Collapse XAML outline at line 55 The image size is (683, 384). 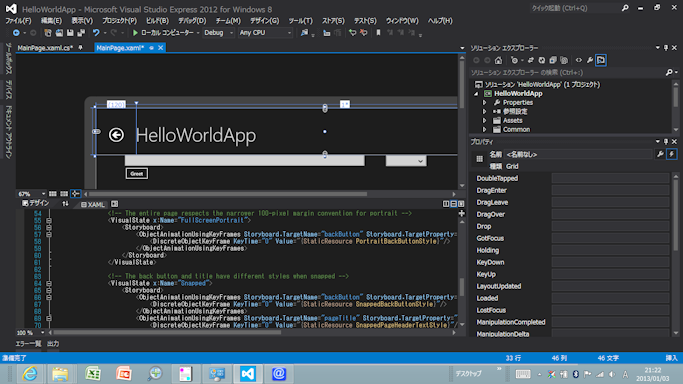[x=49, y=221]
